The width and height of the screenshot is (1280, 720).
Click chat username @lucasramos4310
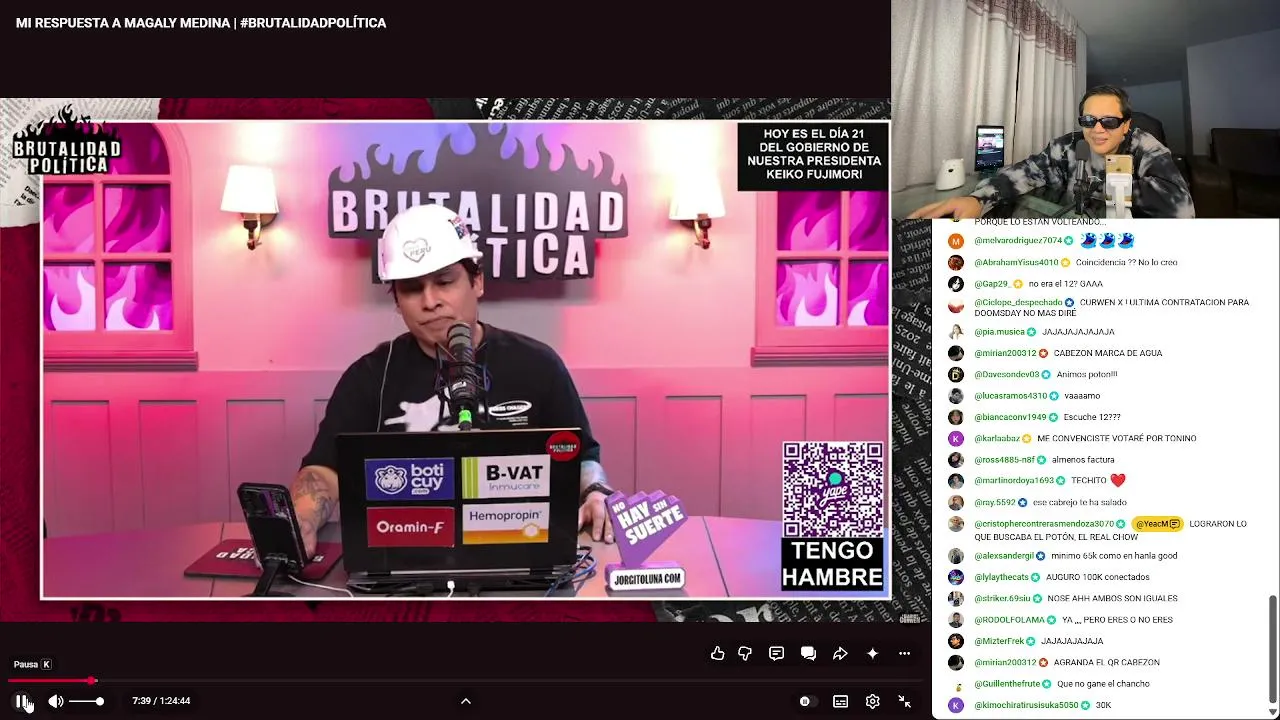pos(1010,396)
